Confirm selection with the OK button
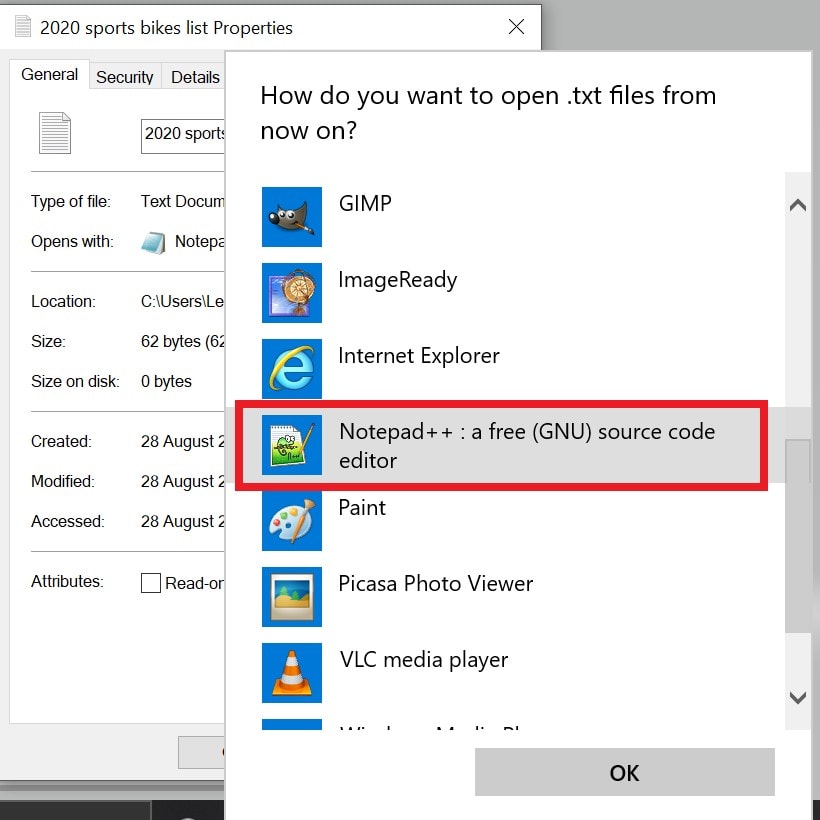Viewport: 820px width, 820px height. point(624,772)
